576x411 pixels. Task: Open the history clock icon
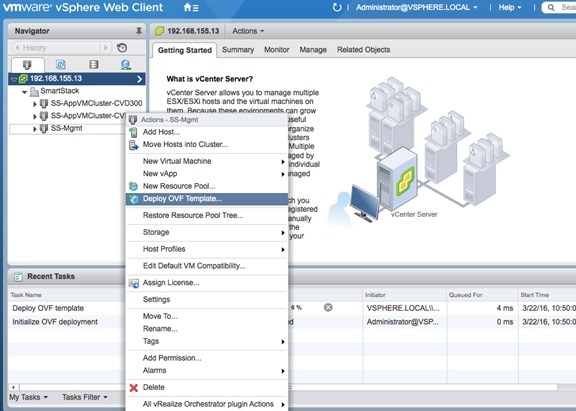point(122,48)
